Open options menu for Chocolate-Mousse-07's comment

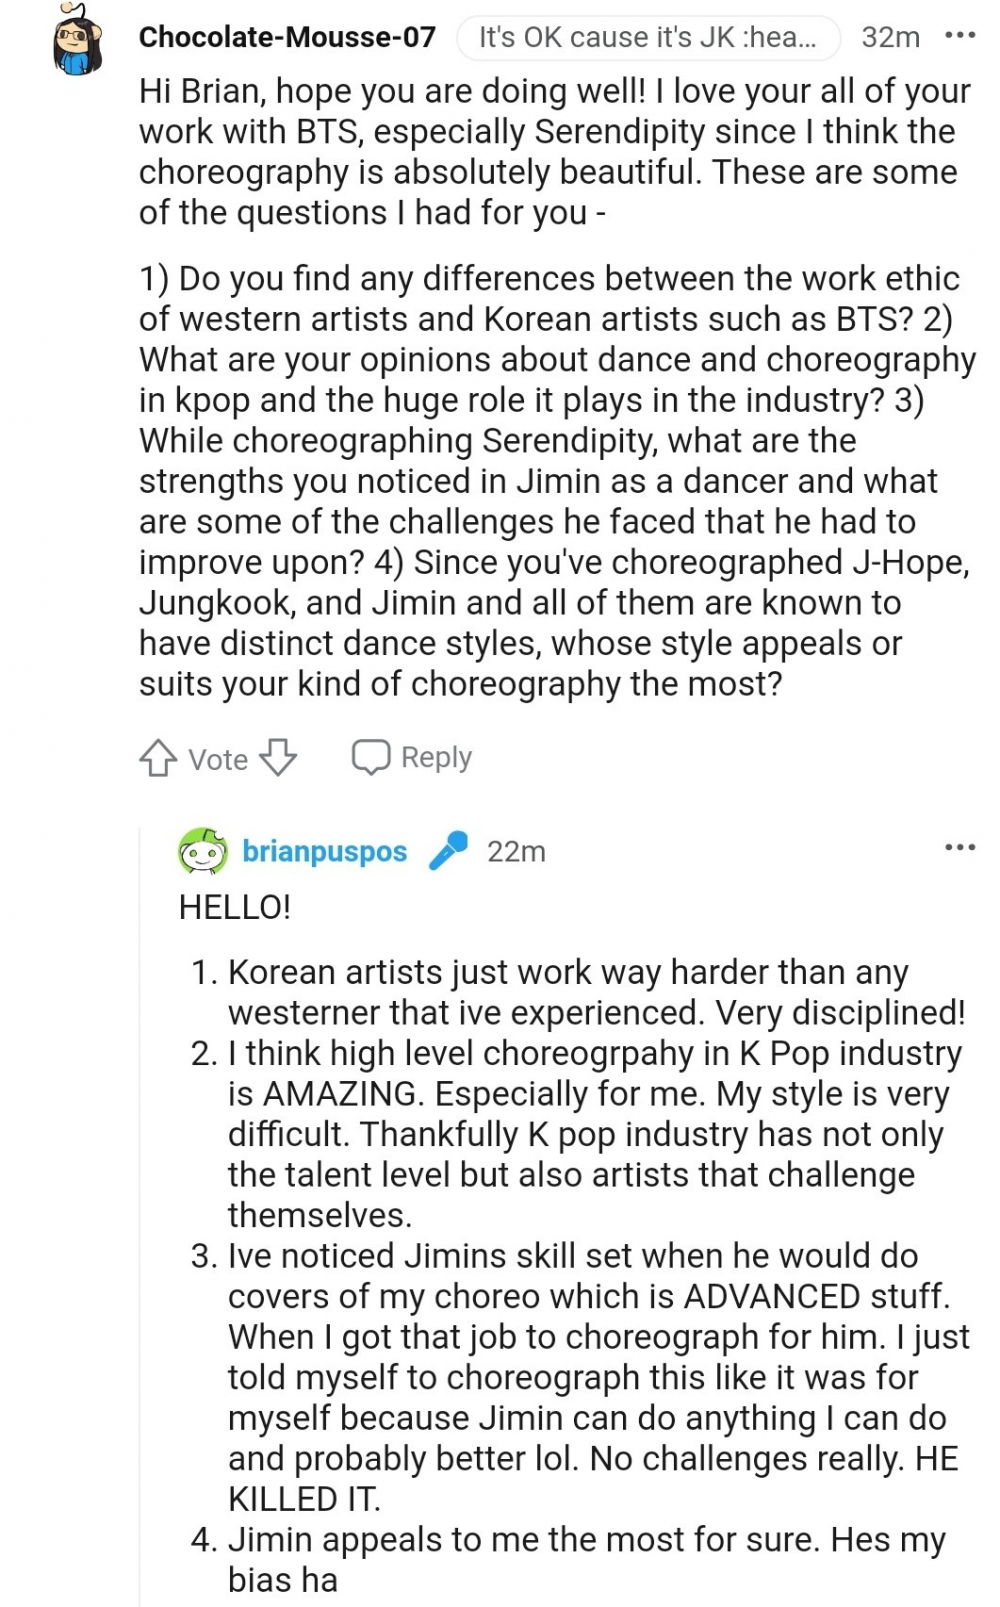[960, 36]
